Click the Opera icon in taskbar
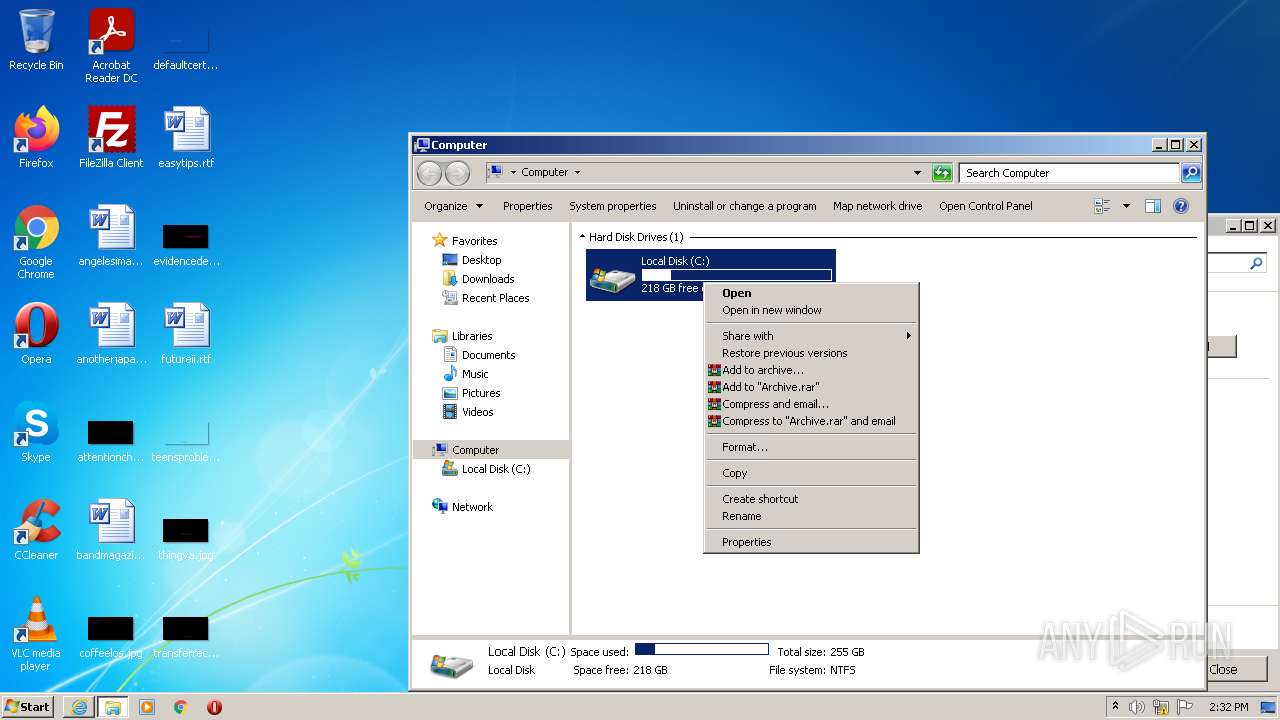Image resolution: width=1280 pixels, height=720 pixels. coord(214,707)
